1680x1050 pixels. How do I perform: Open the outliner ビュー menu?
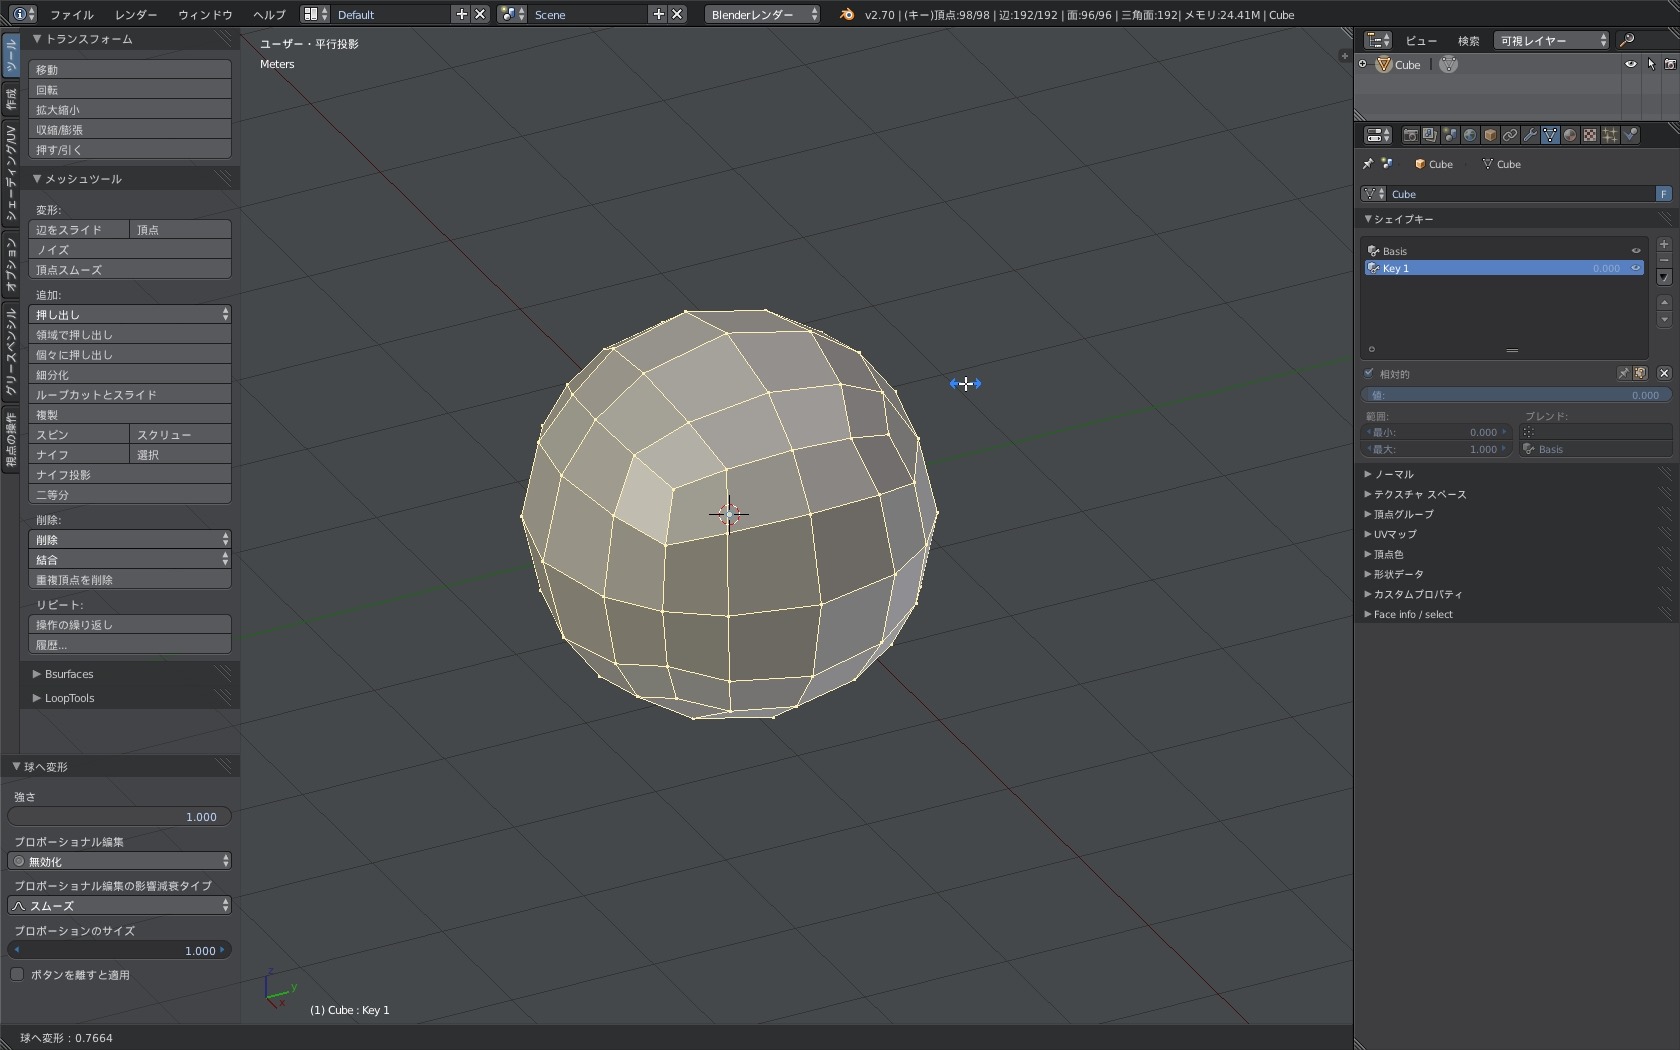click(1421, 41)
